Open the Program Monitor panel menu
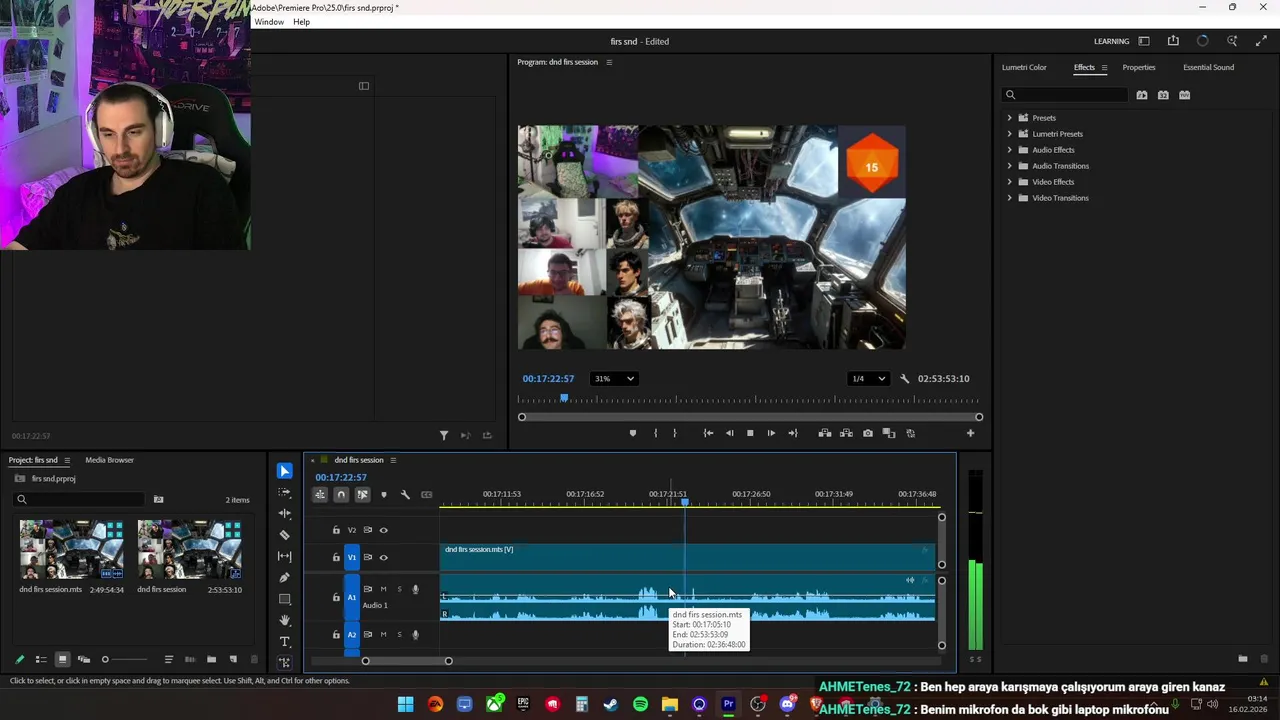 (609, 62)
